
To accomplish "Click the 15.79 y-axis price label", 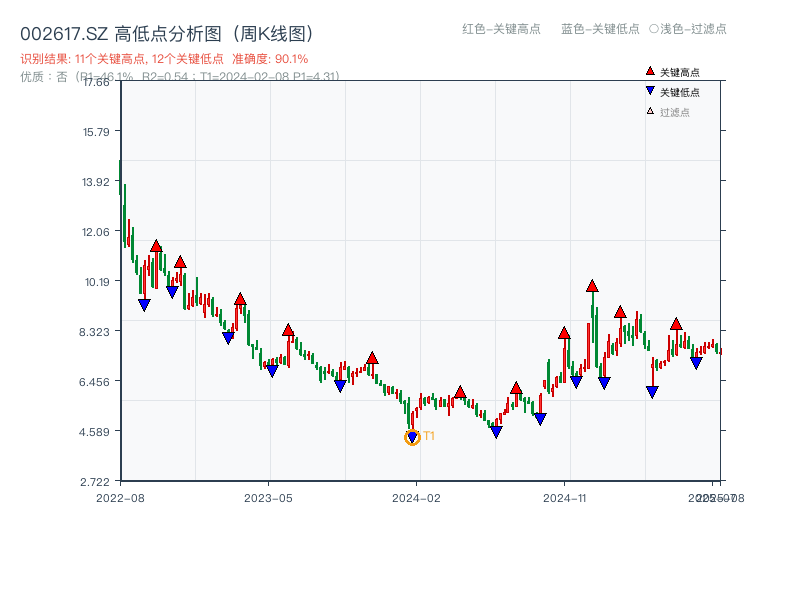I will click(x=96, y=132).
